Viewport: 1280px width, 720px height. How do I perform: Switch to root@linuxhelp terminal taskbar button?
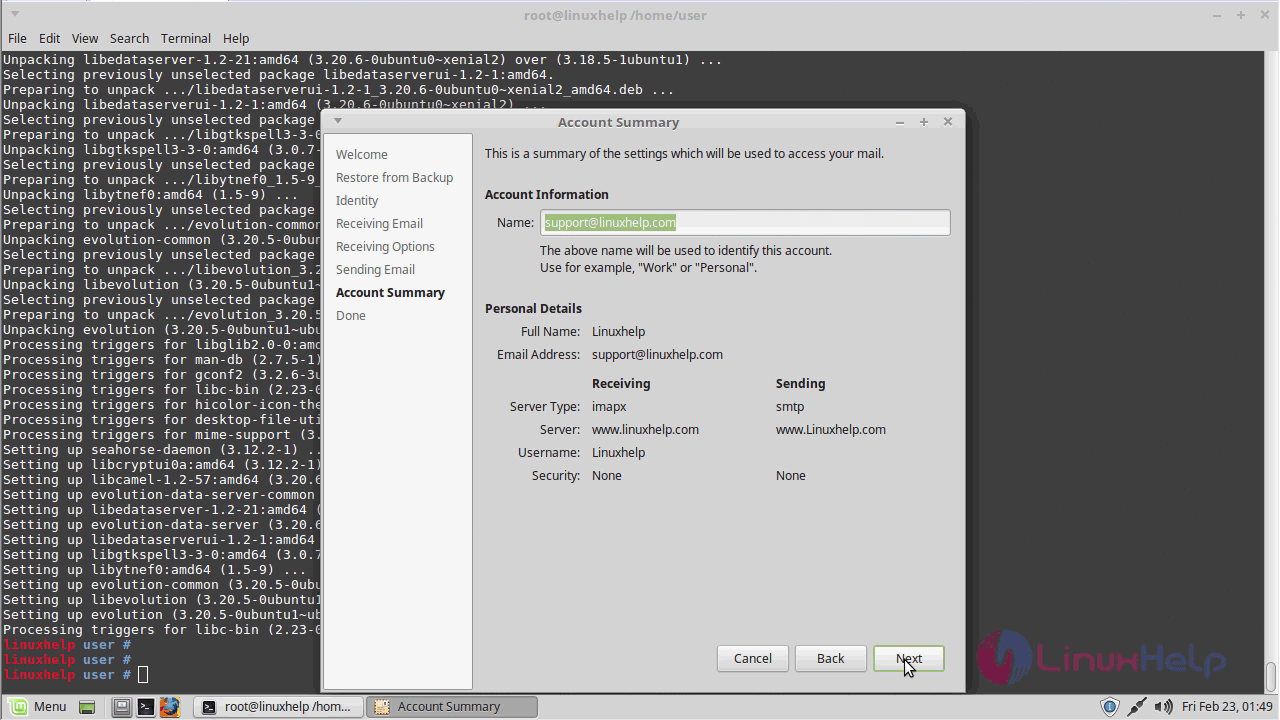[277, 706]
